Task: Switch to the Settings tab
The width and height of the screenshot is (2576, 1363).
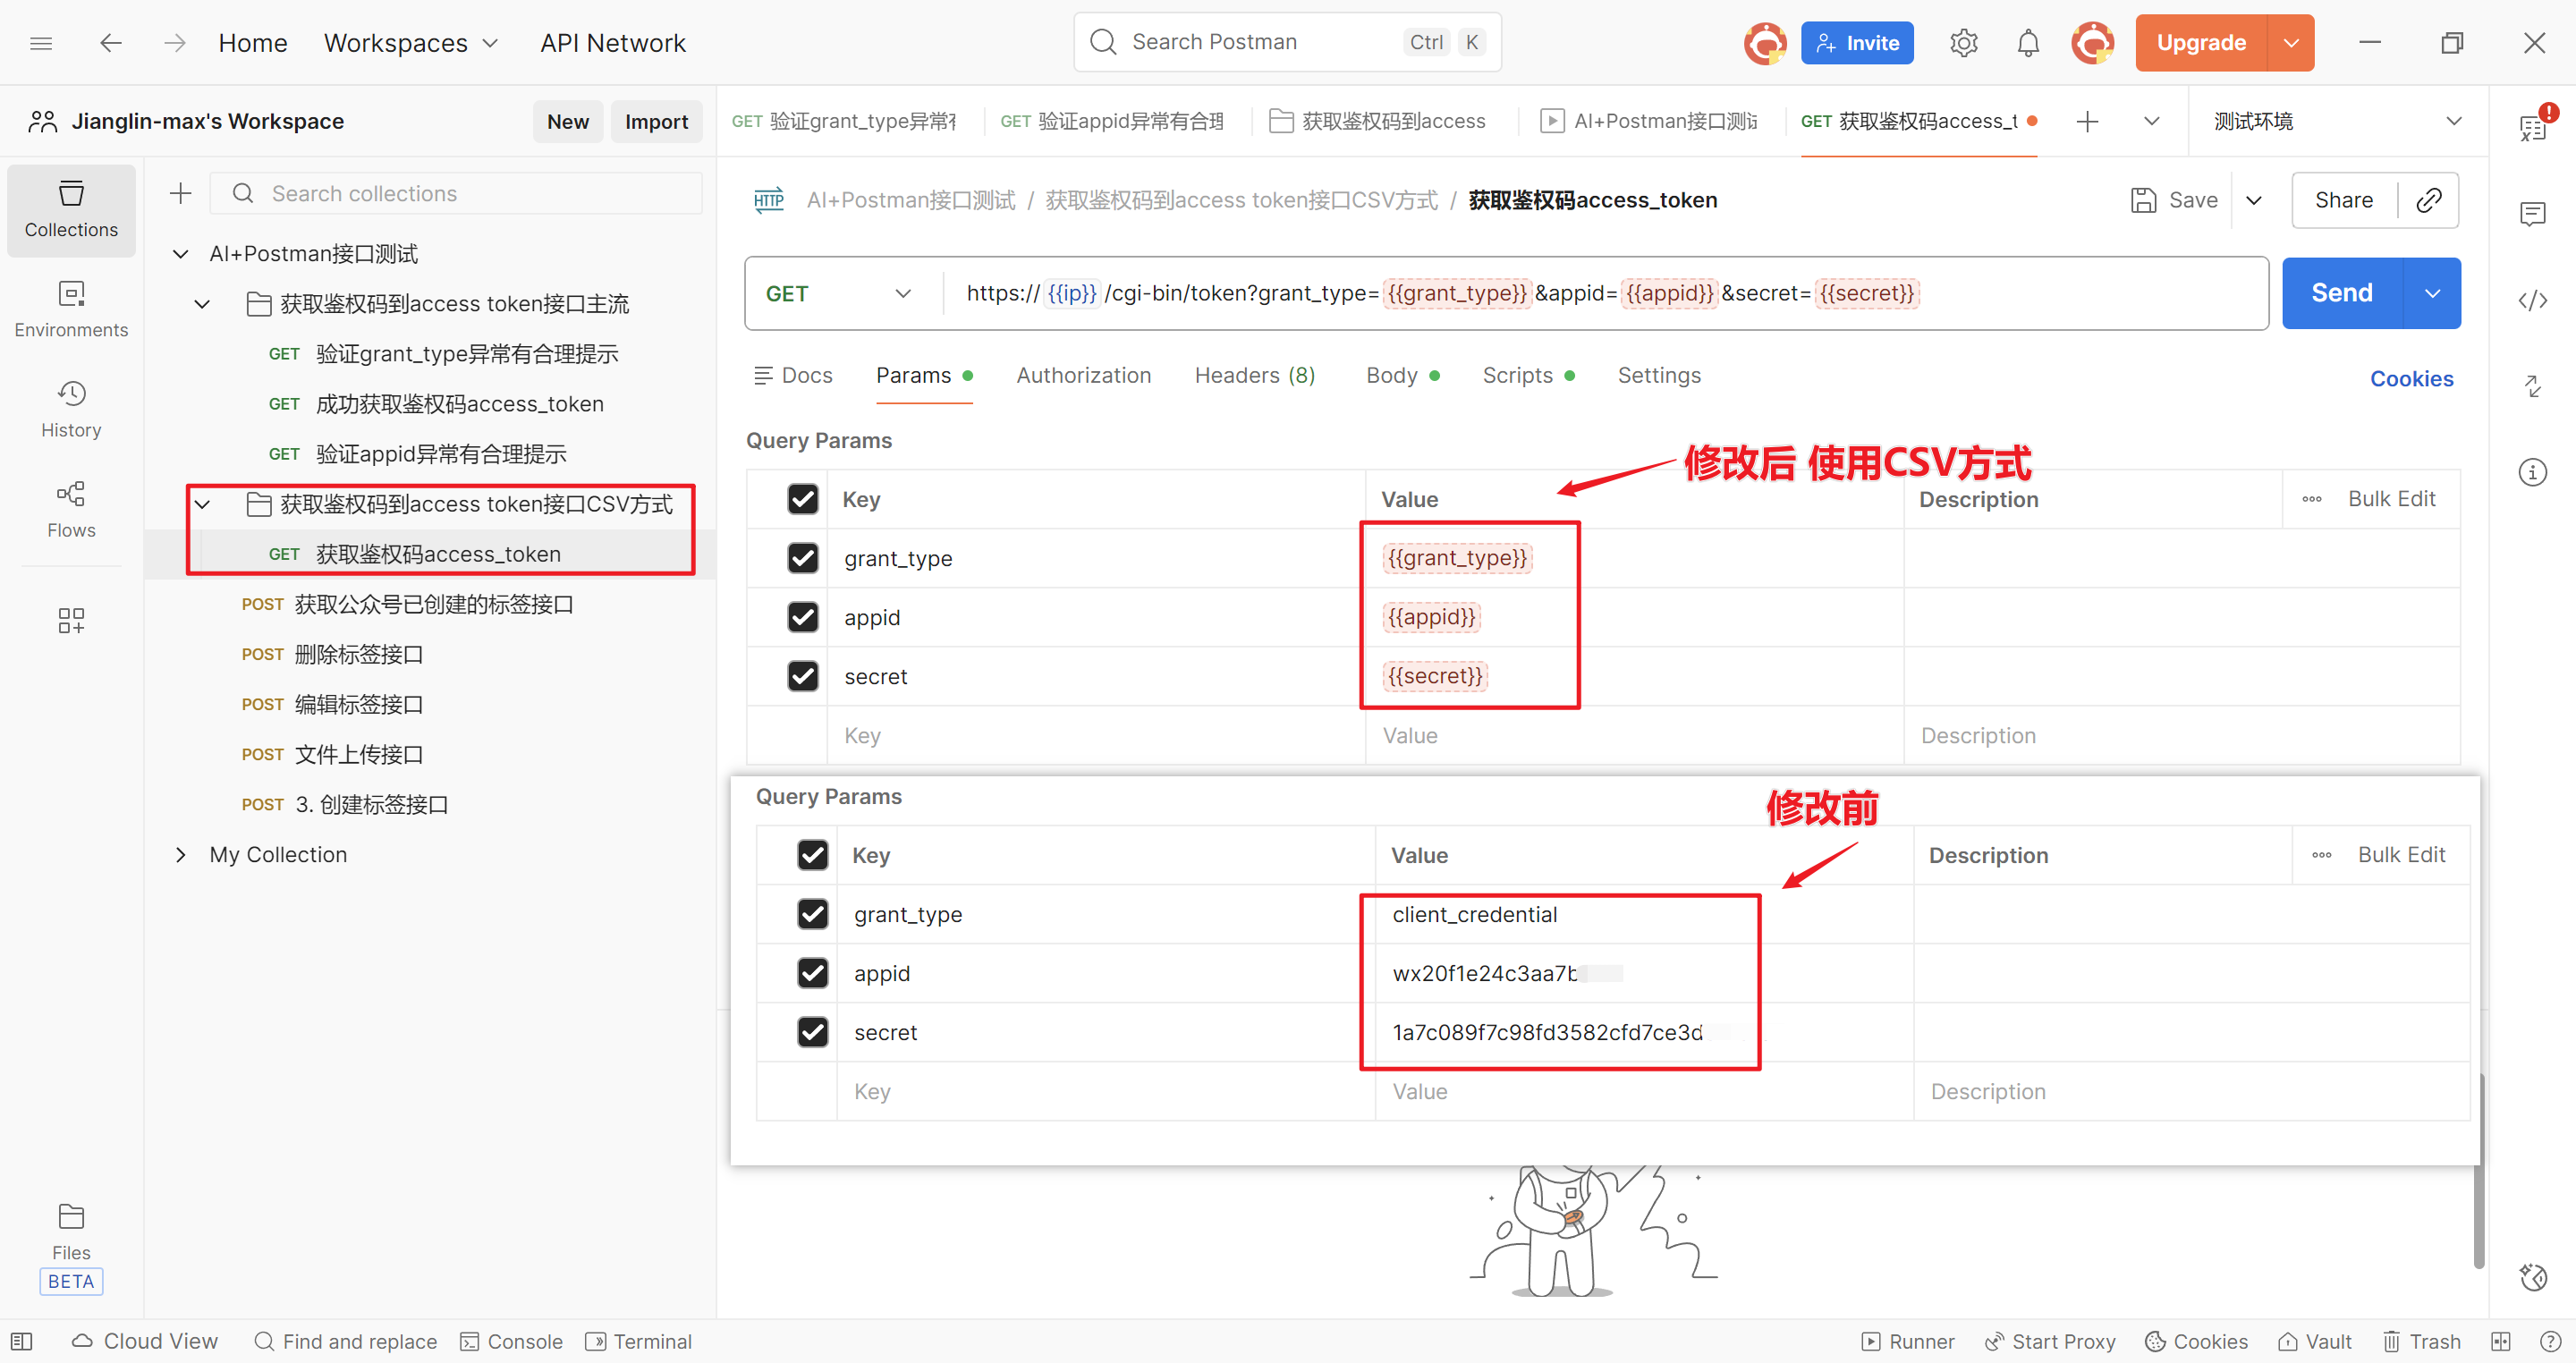Action: [1659, 375]
